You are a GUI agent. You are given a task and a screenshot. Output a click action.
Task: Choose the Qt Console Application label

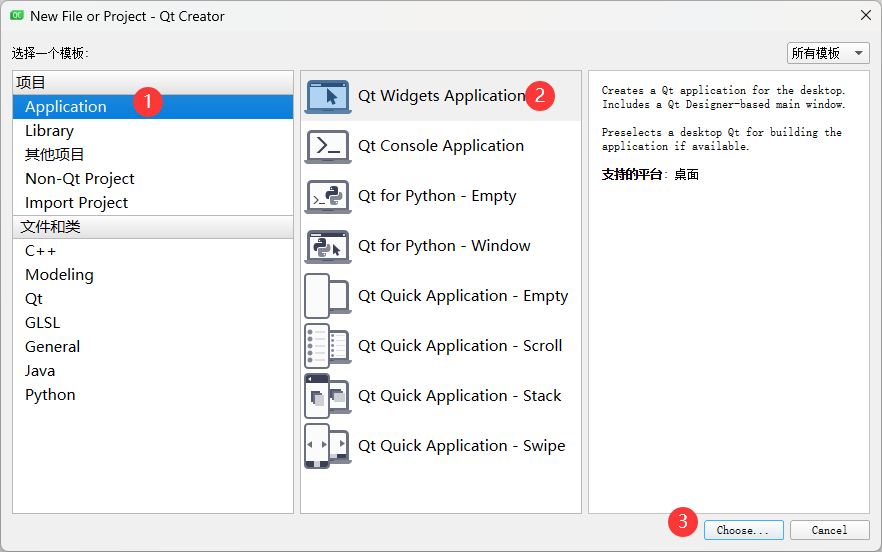pos(441,146)
